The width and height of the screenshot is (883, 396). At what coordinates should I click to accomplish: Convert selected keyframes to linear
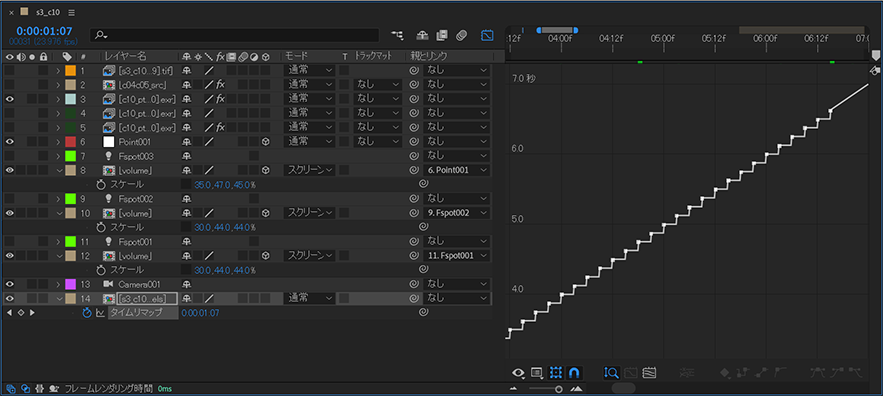click(761, 373)
